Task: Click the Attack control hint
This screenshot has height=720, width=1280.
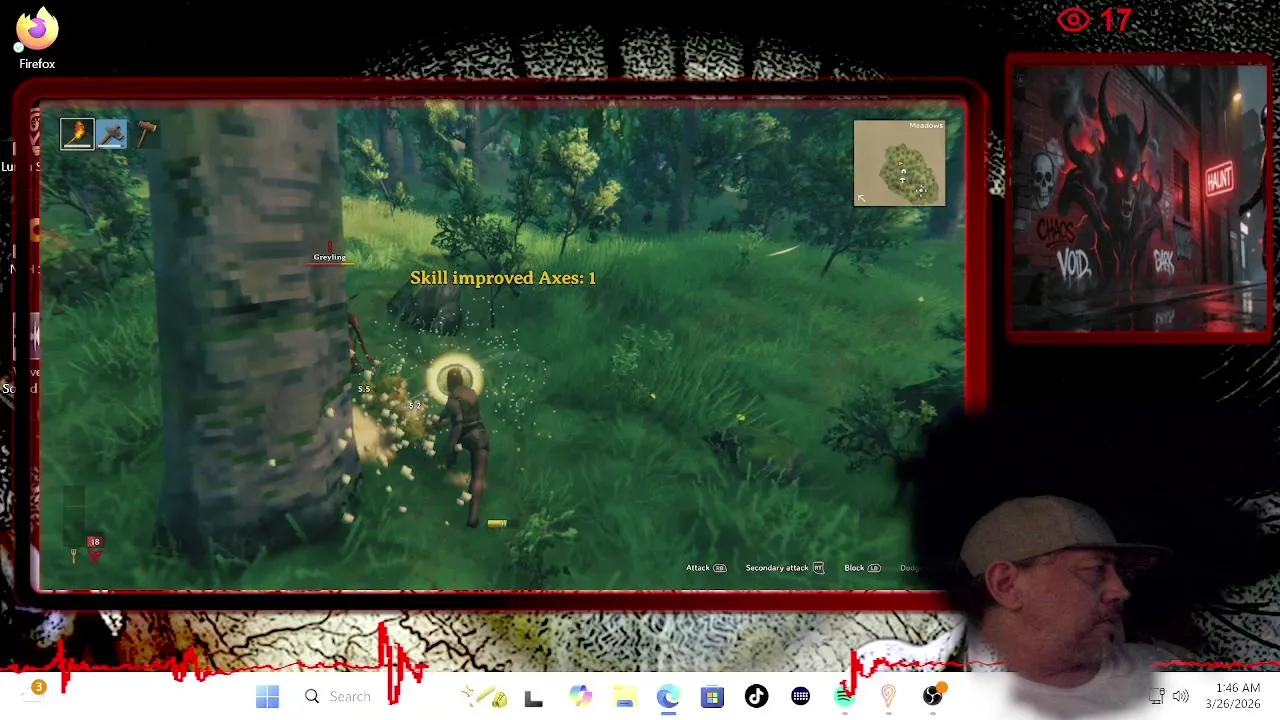Action: [x=706, y=568]
